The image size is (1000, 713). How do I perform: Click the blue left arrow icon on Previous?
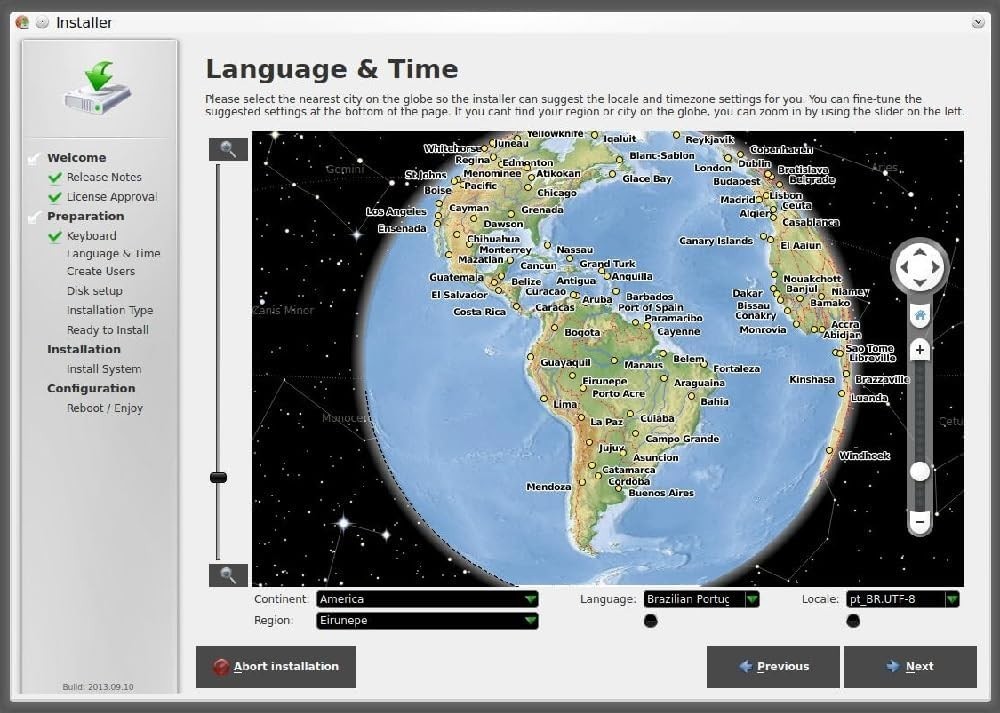click(x=746, y=666)
